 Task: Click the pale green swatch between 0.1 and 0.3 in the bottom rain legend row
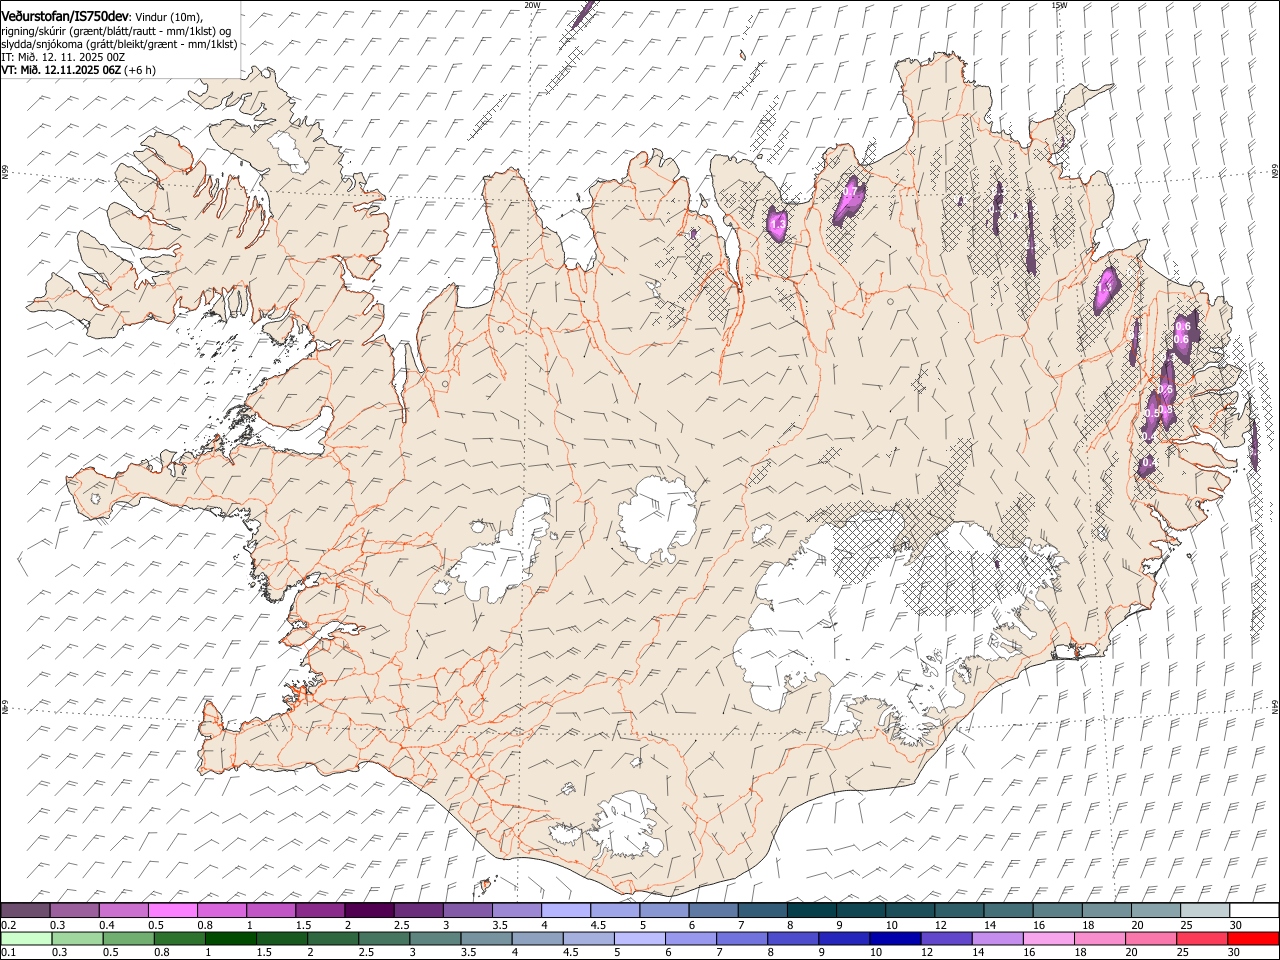[26, 939]
